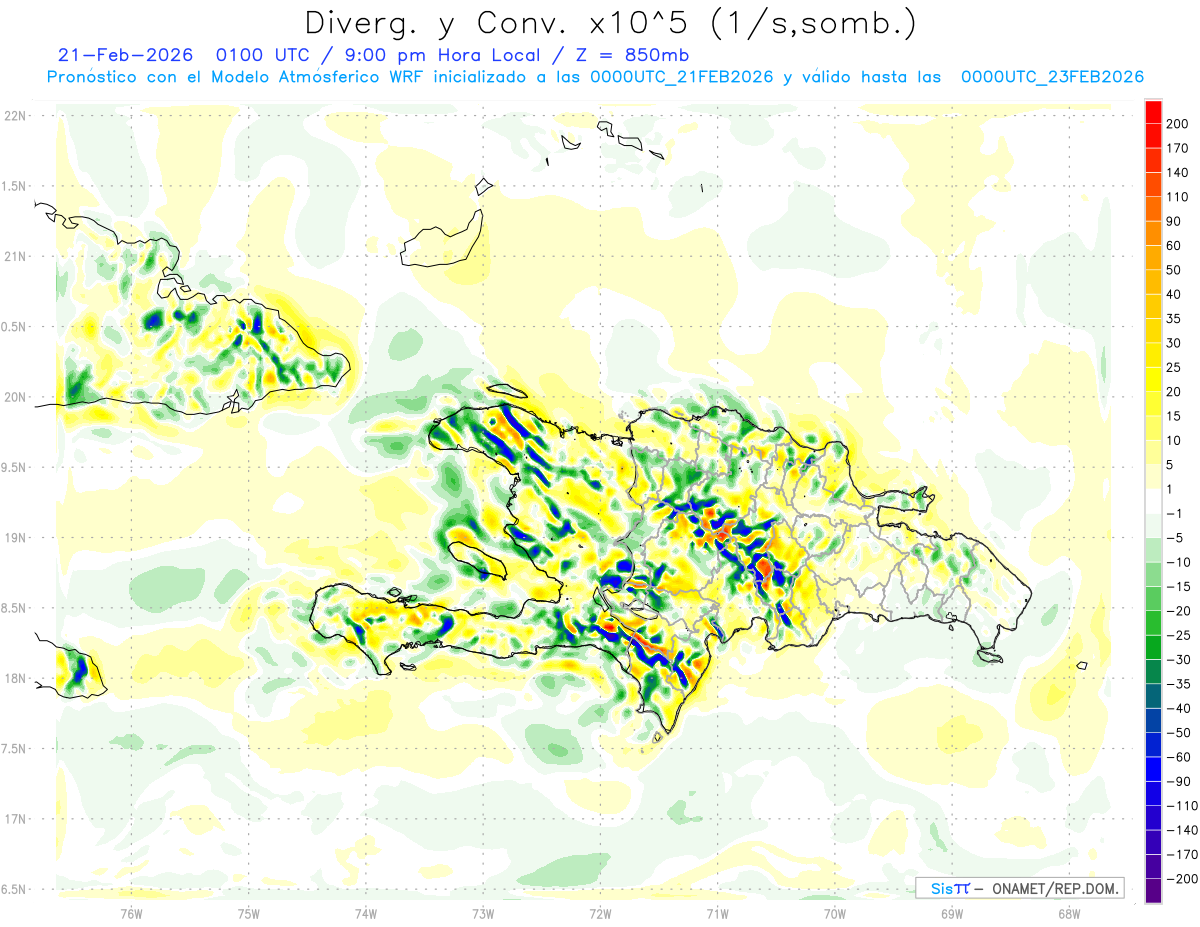This screenshot has width=1200, height=927.
Task: Click the '-5' colorbar label
Action: click(x=1175, y=537)
